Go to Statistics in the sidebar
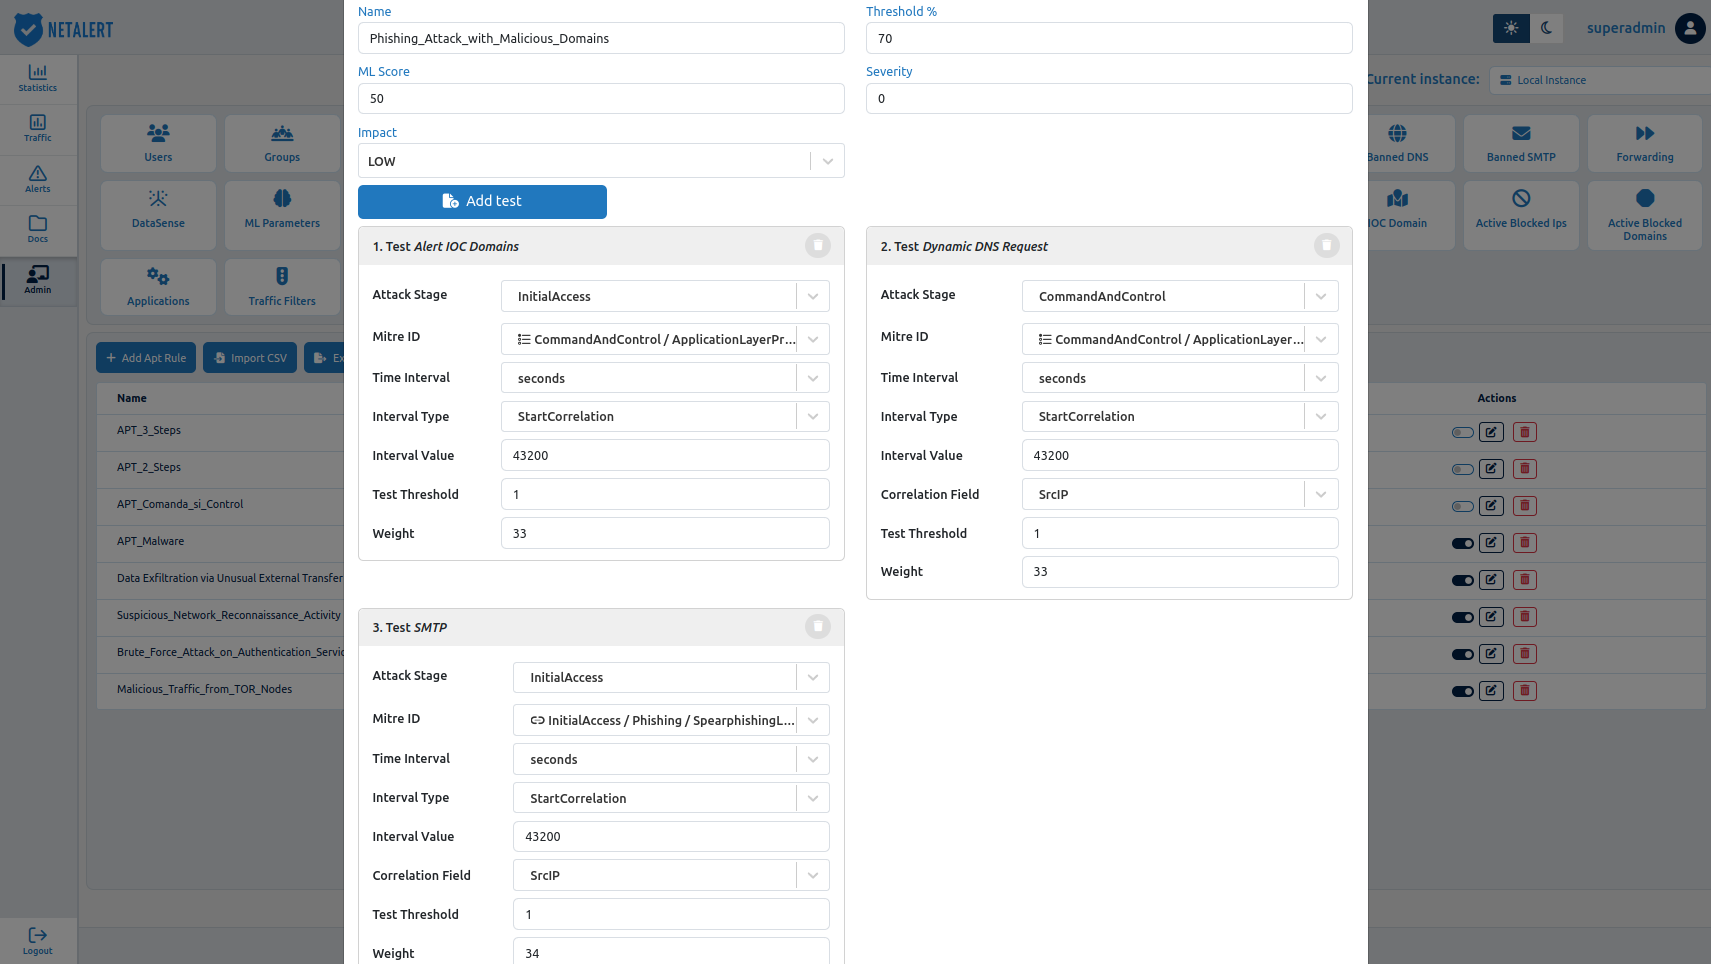The height and width of the screenshot is (964, 1711). 38,78
